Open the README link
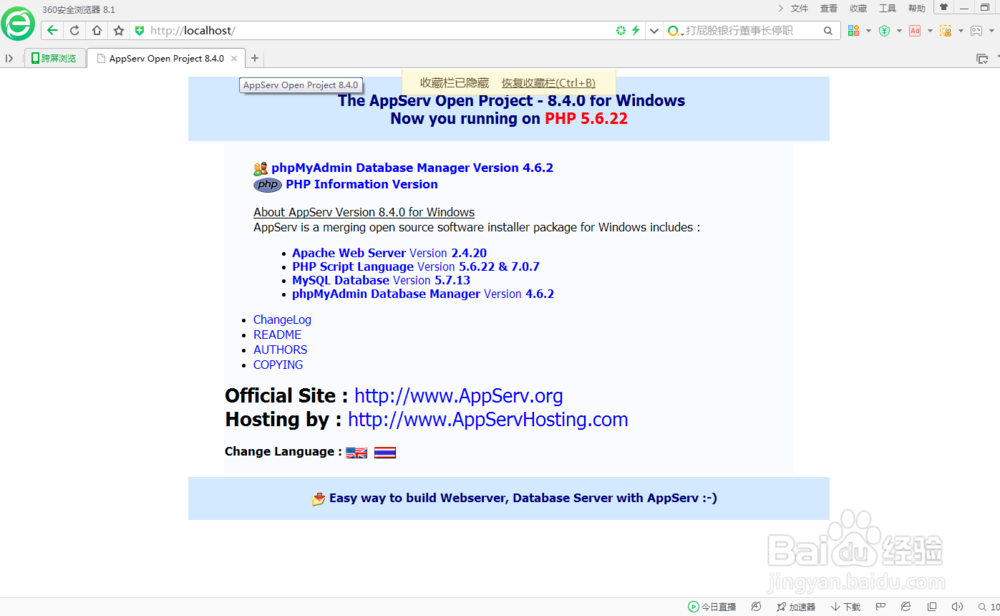This screenshot has width=1000, height=616. click(277, 335)
